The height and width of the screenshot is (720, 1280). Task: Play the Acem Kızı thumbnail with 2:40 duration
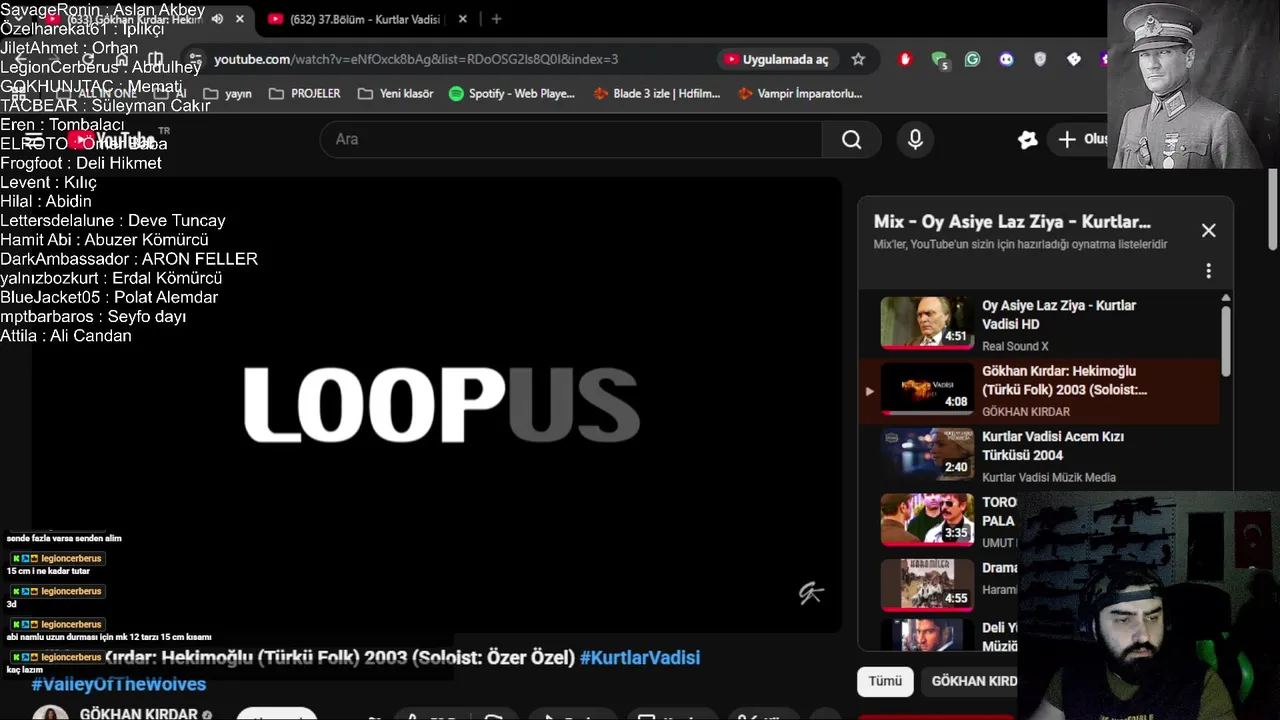pyautogui.click(x=927, y=453)
